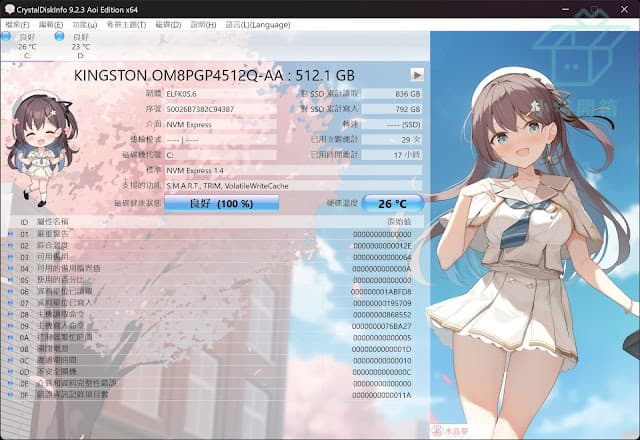Open the 磁碟(D) disk menu
Screen dimensions: 640x440
168,25
